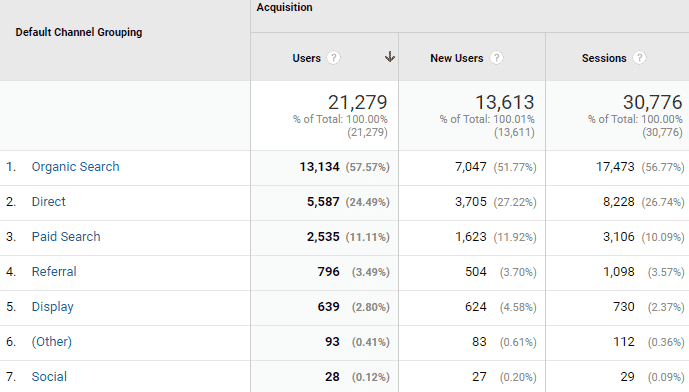Select the 13,134 Organic Search users cell
This screenshot has width=689, height=392.
tap(319, 167)
